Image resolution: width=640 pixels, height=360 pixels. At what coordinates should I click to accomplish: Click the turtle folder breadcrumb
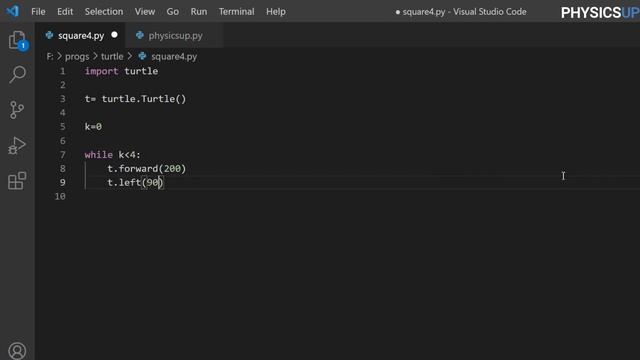(112, 56)
